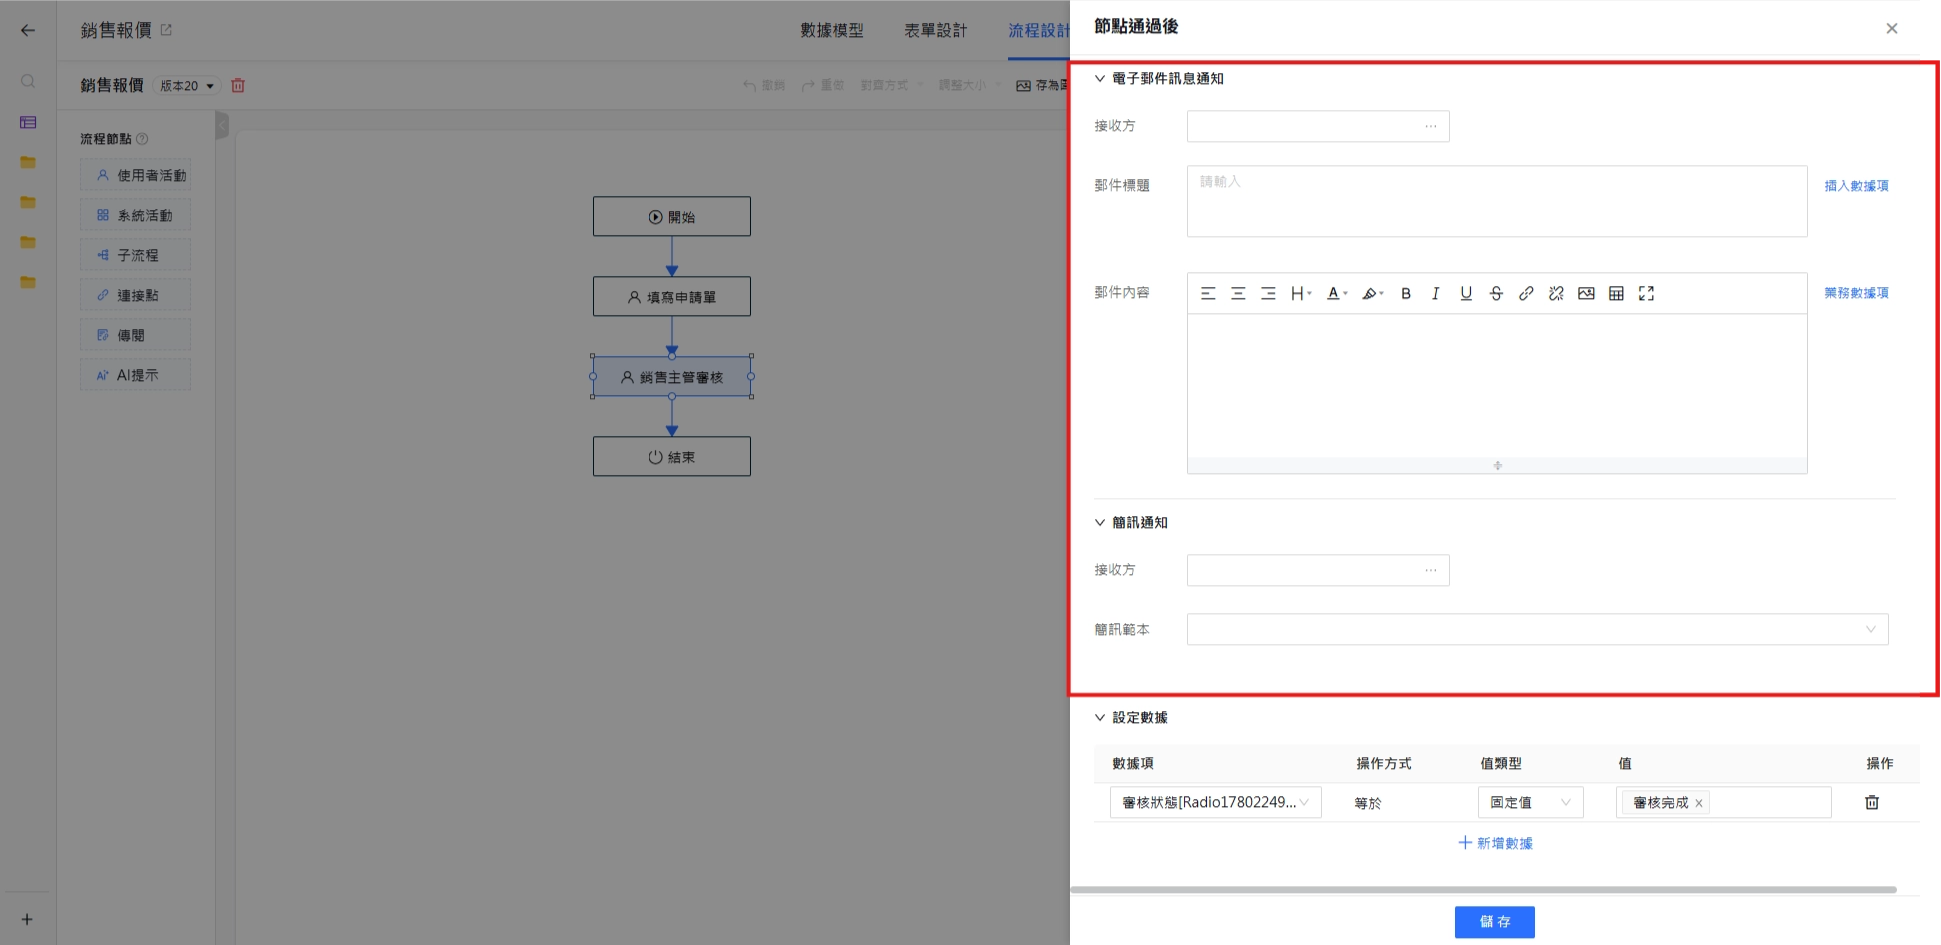Screen dimensions: 1941x945
Task: Select the 銷售主管審核 node on canvas
Action: point(672,377)
